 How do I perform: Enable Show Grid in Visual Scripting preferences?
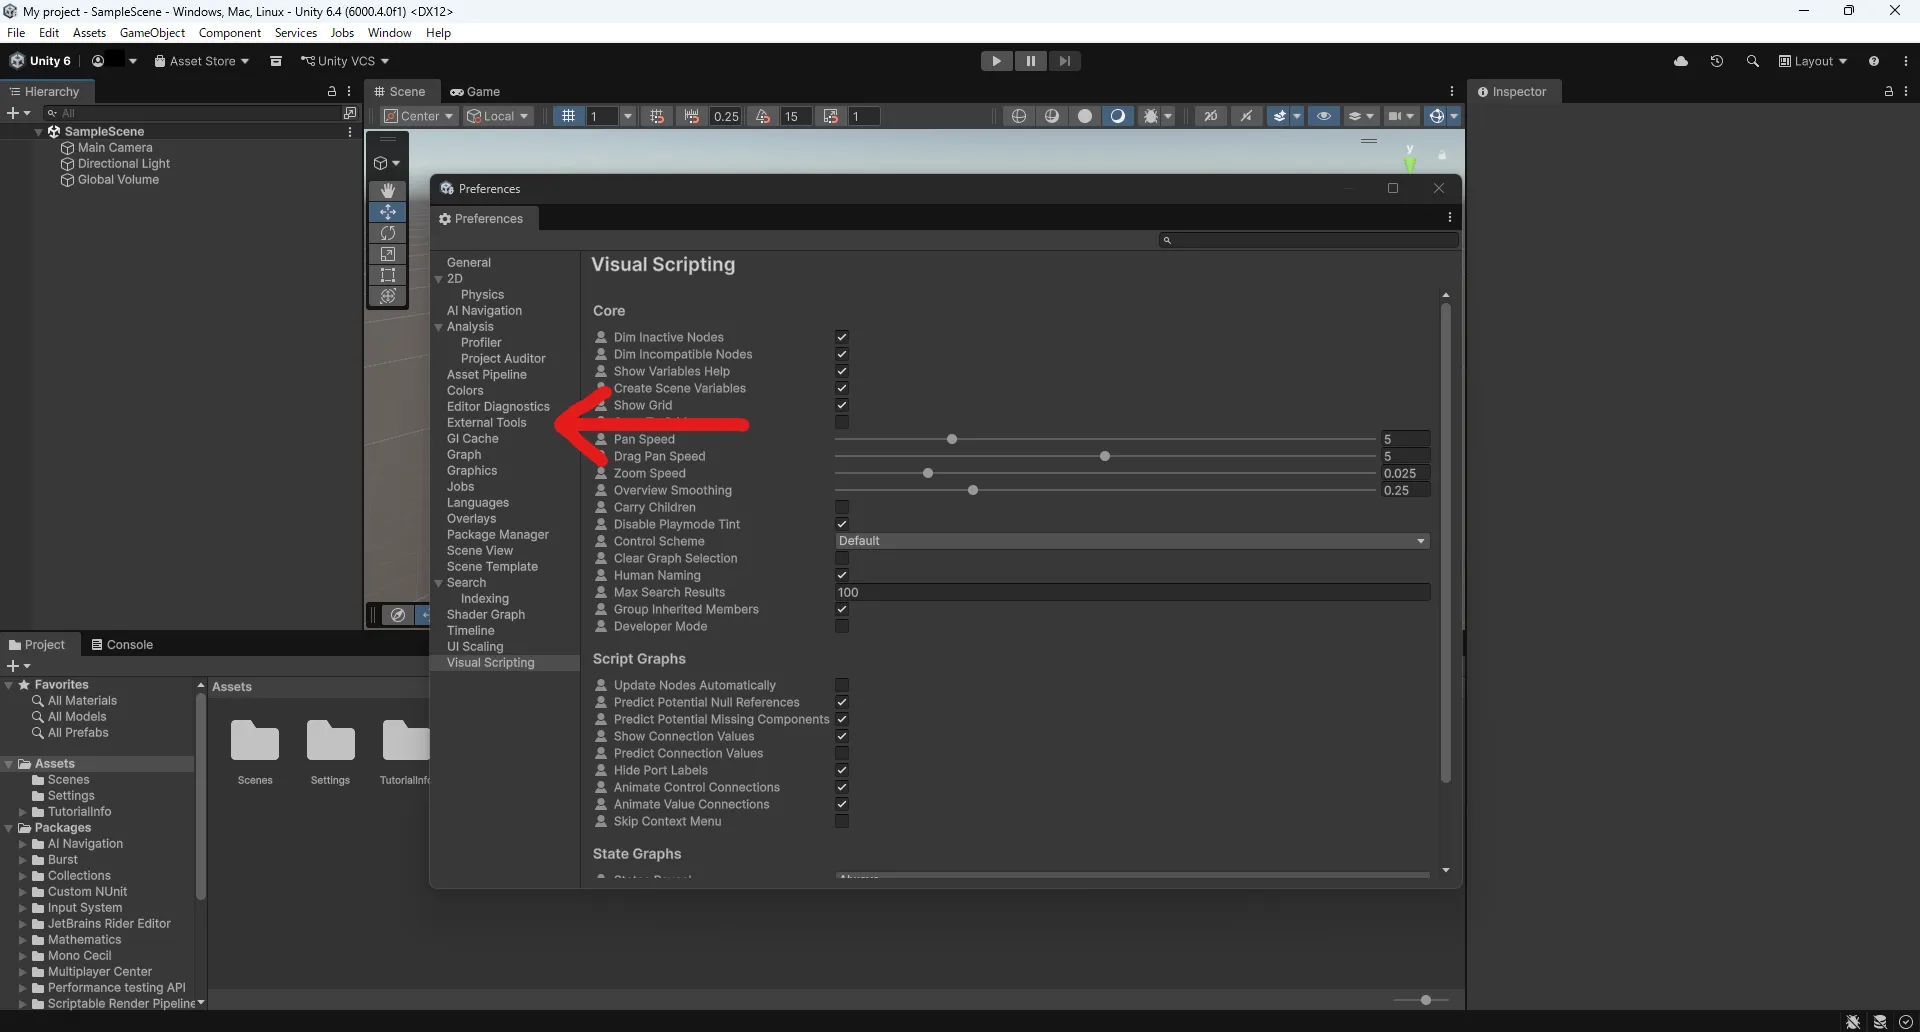[x=842, y=405]
